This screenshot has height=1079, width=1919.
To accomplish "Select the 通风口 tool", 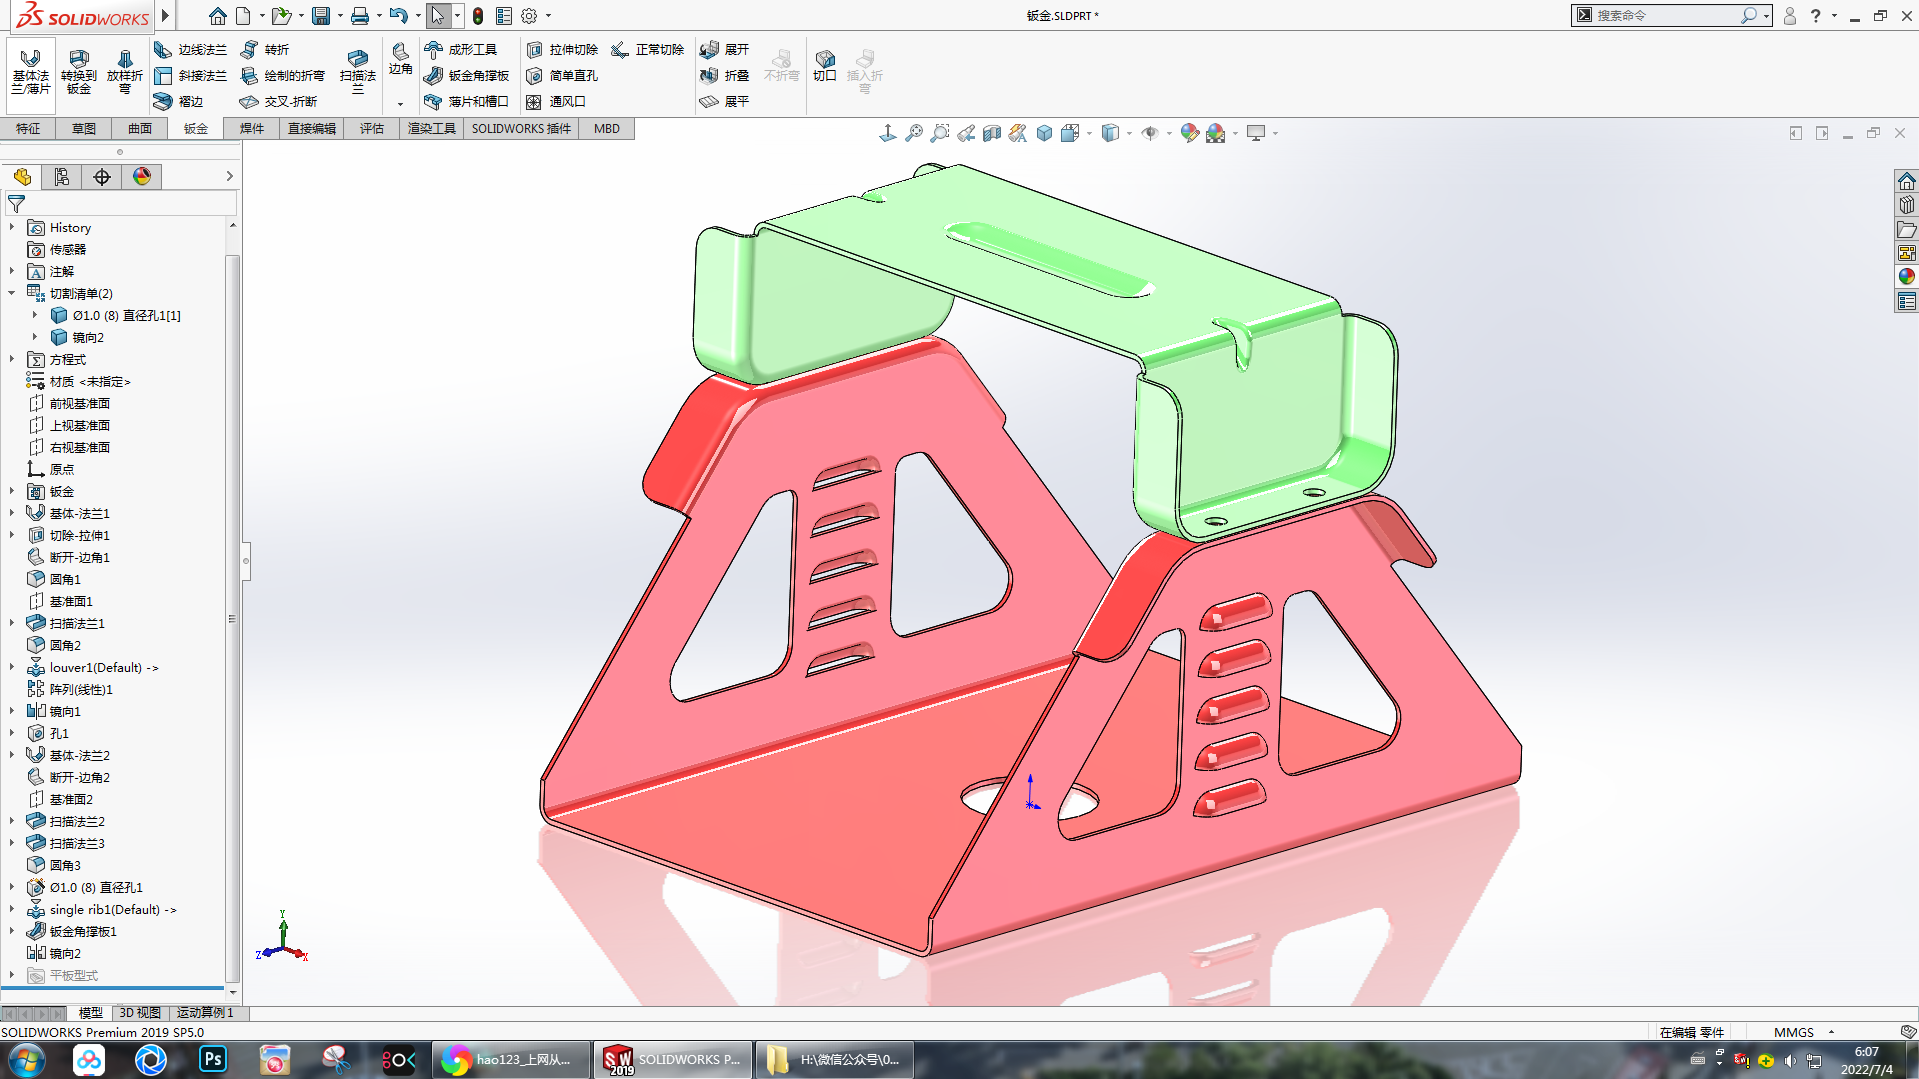I will pyautogui.click(x=556, y=101).
